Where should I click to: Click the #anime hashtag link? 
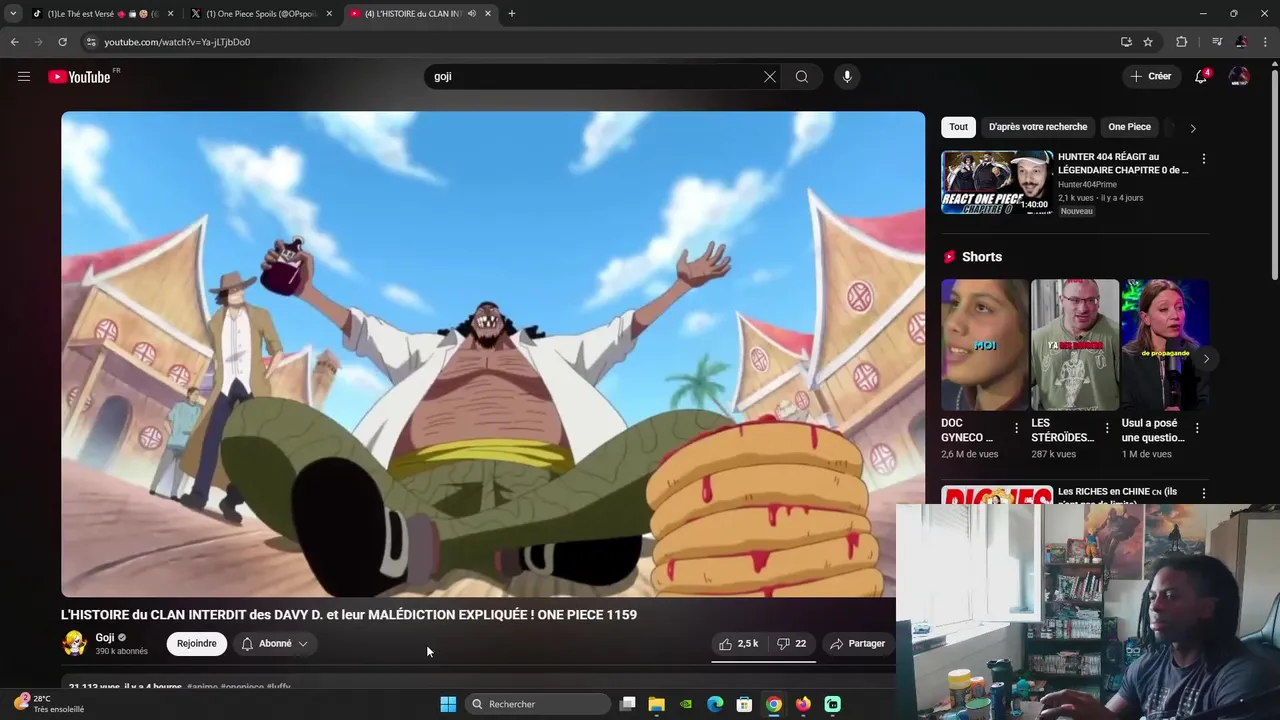tap(202, 687)
